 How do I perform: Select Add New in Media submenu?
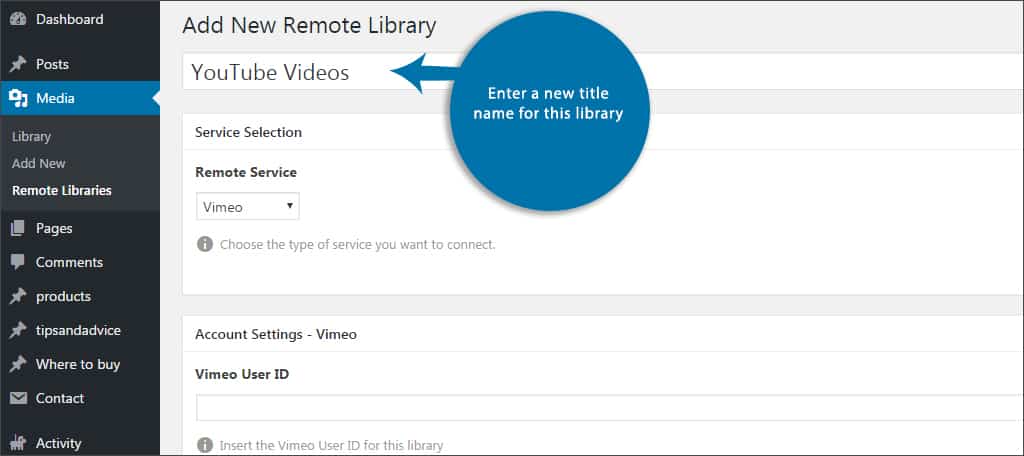click(x=39, y=163)
